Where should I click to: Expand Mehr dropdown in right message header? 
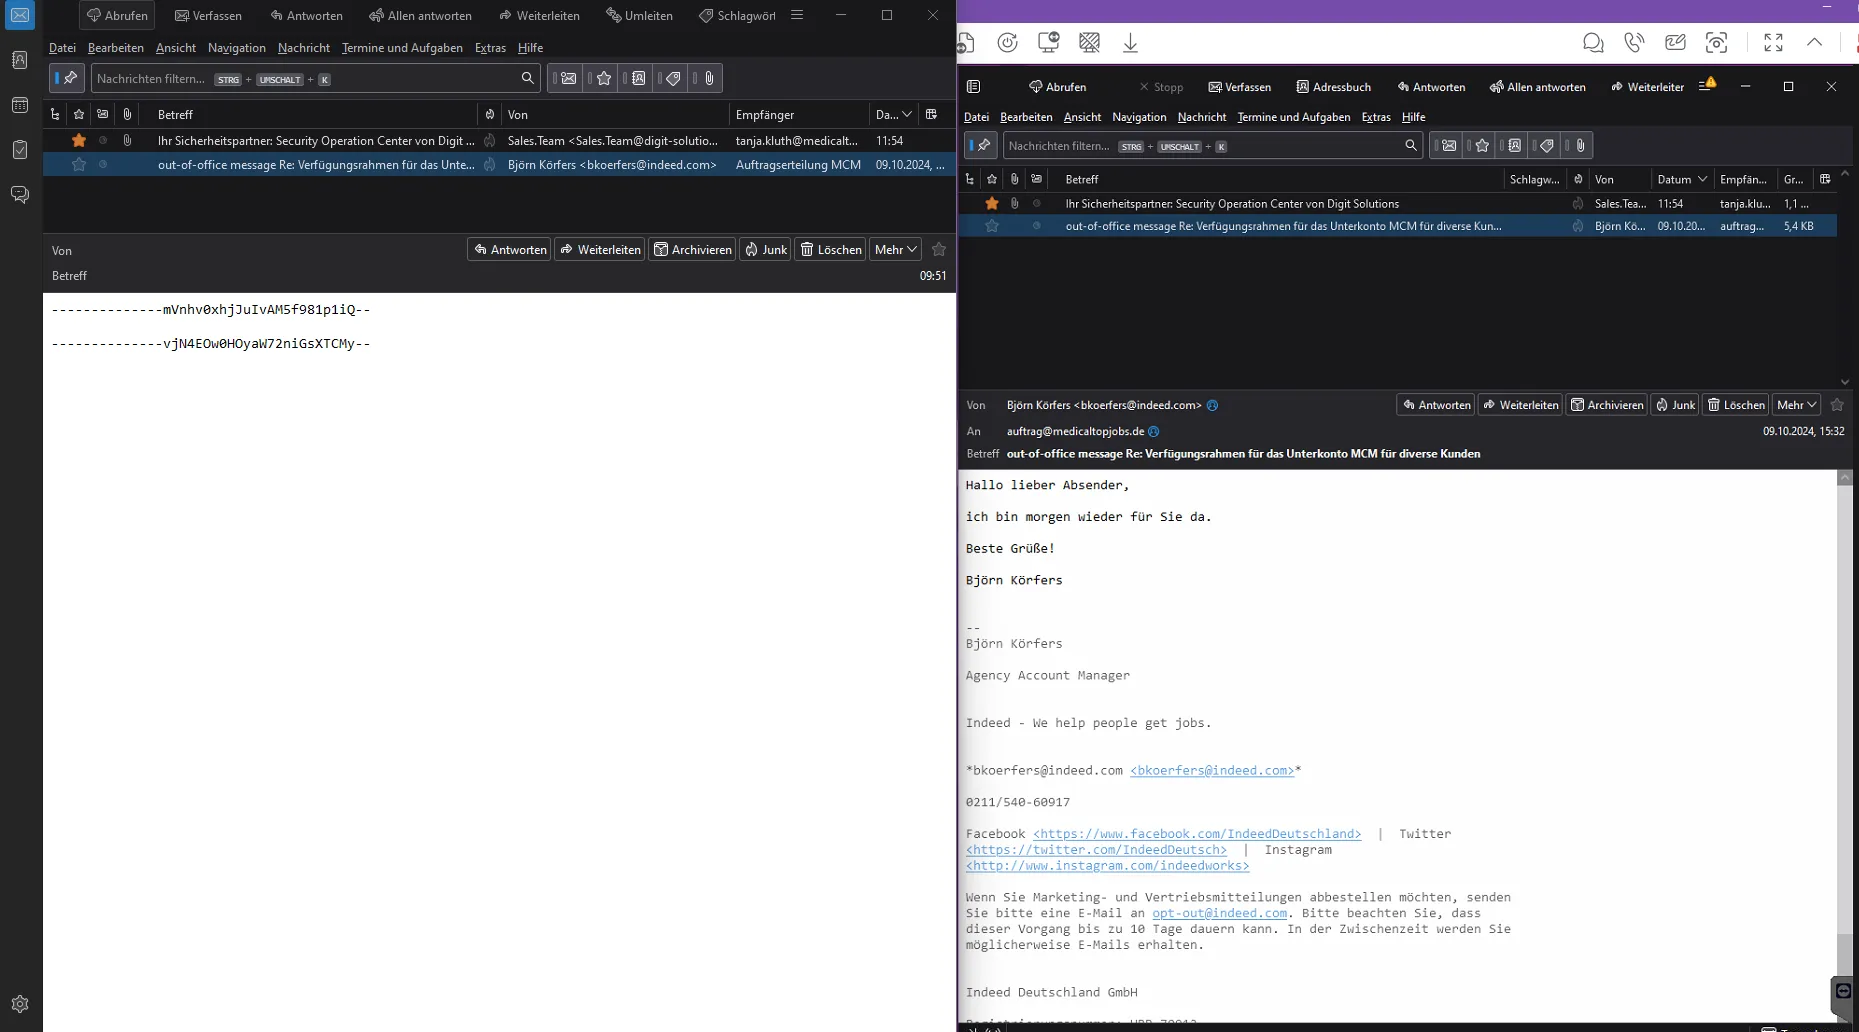pyautogui.click(x=1796, y=404)
